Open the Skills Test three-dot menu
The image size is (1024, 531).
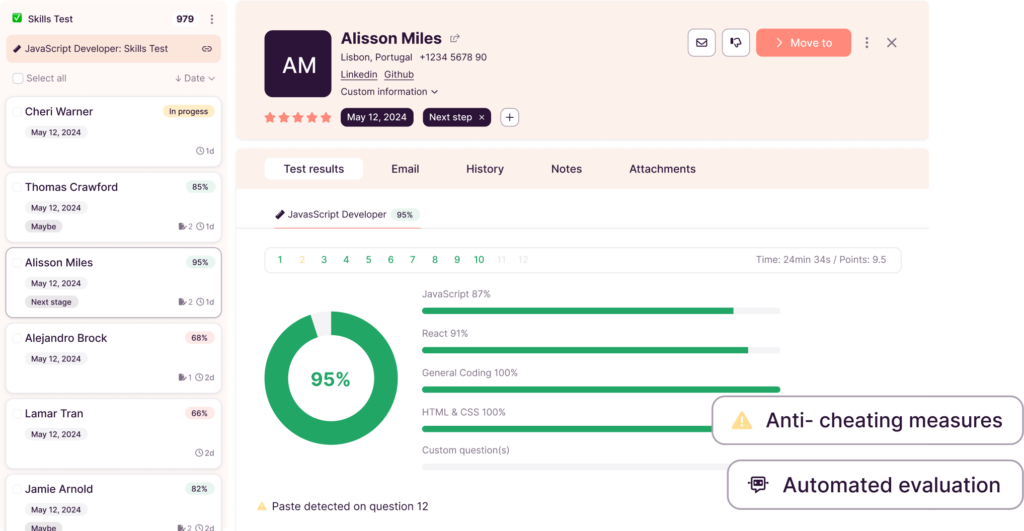click(x=211, y=19)
